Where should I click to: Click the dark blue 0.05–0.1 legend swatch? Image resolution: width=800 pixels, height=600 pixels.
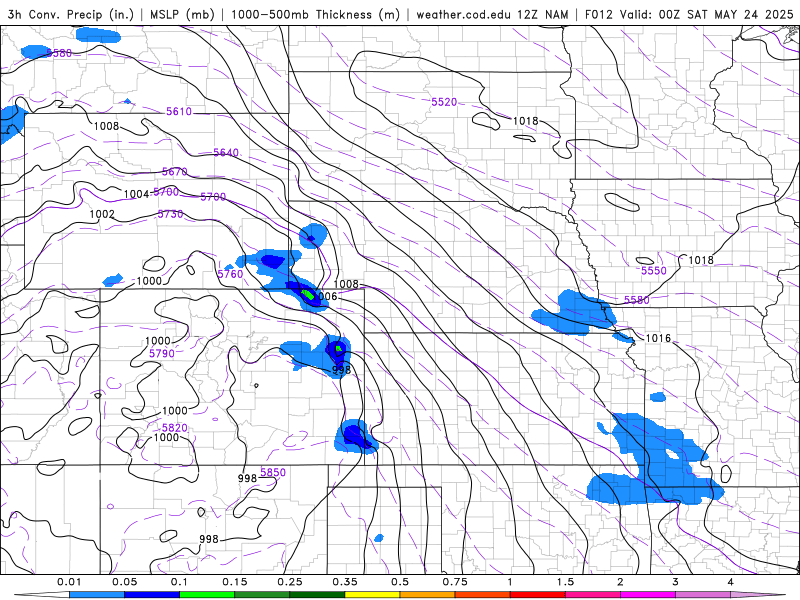152,595
